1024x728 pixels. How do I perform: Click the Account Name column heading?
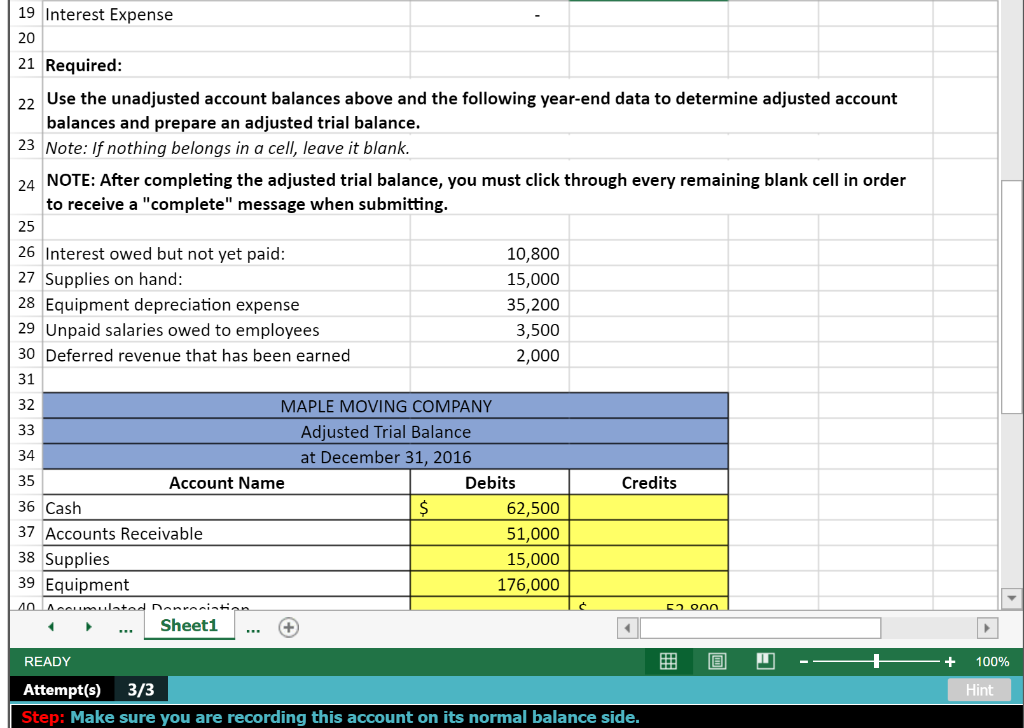(226, 483)
